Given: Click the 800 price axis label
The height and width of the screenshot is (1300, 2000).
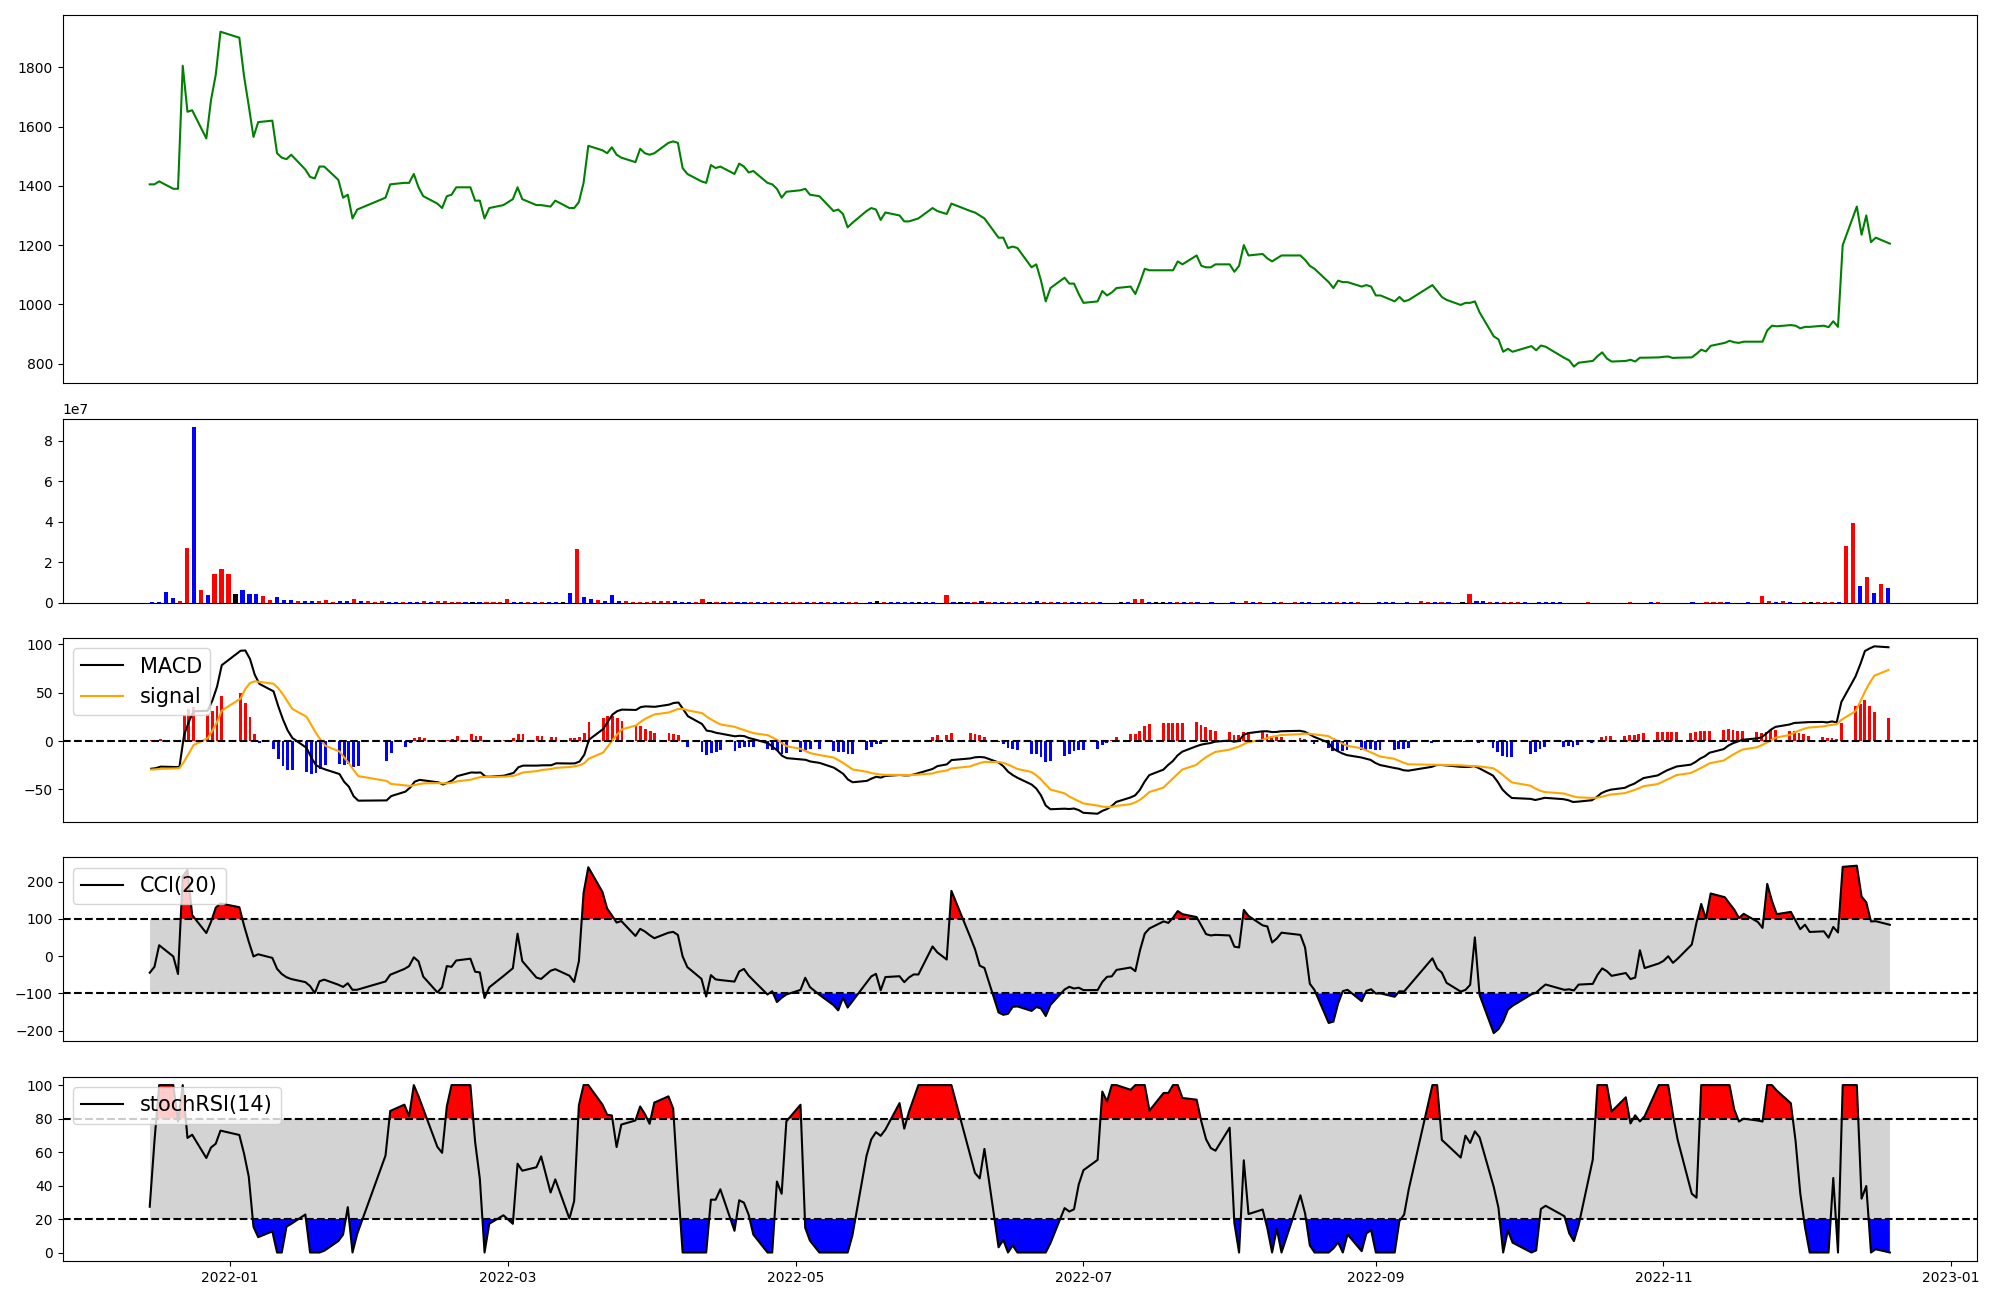Looking at the screenshot, I should 40,364.
